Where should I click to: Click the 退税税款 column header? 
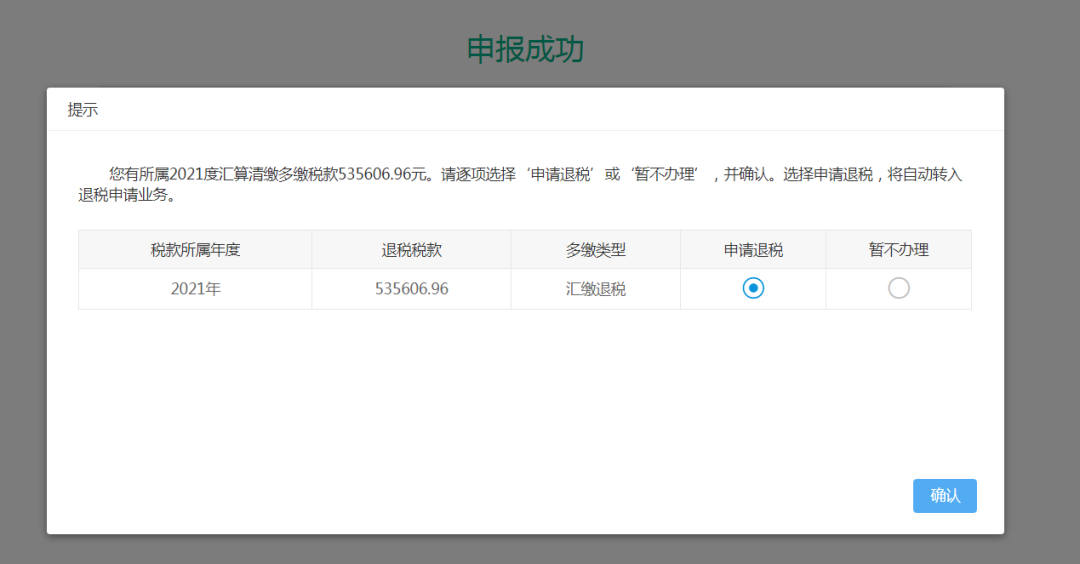point(411,250)
